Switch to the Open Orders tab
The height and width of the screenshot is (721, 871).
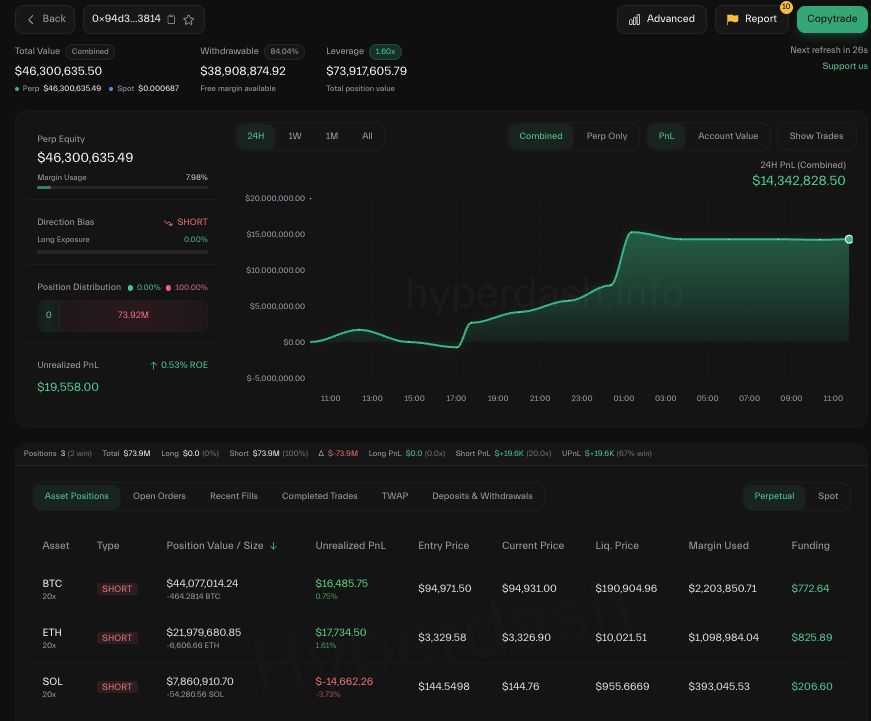pyautogui.click(x=159, y=496)
